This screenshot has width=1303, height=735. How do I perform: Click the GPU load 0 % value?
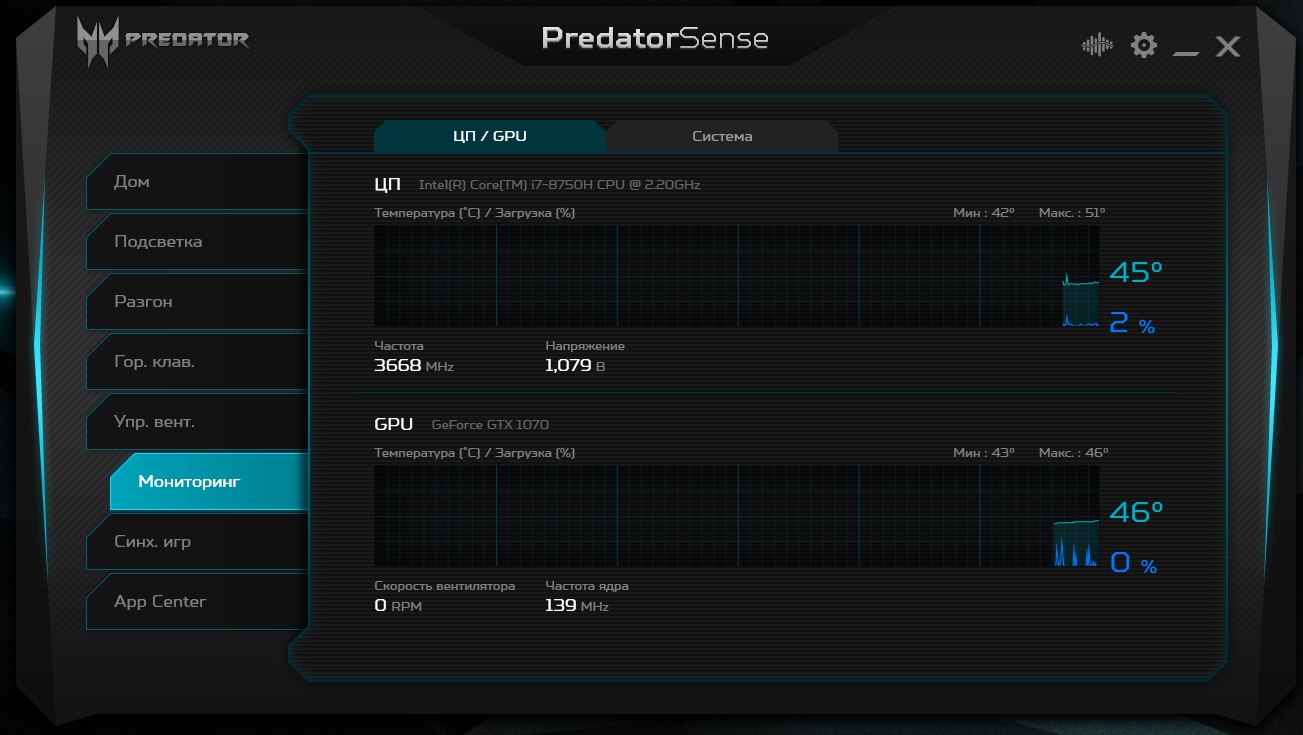click(x=1133, y=563)
